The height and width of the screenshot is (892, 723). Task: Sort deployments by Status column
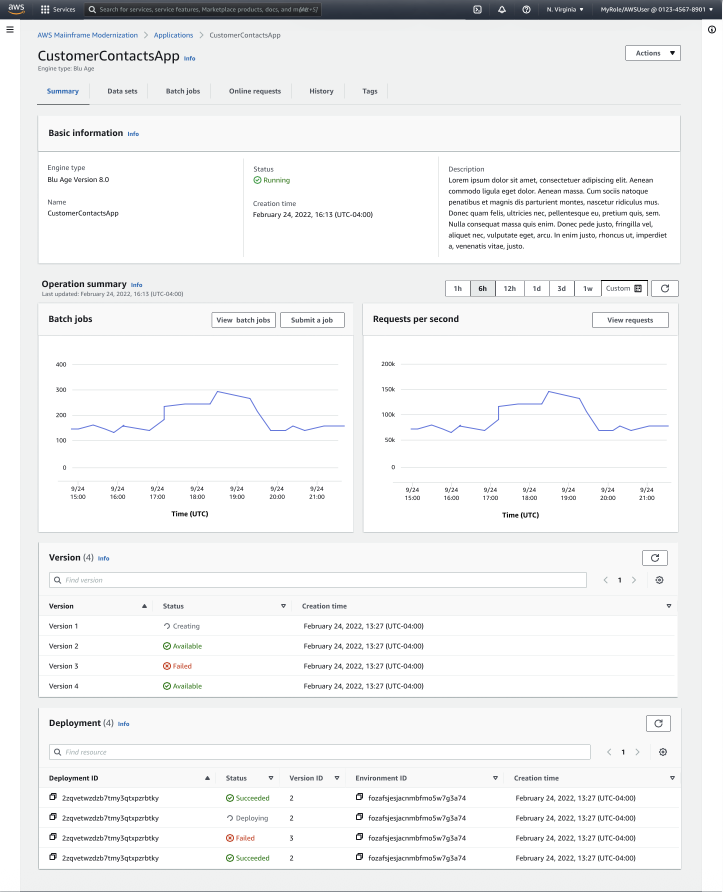point(271,778)
